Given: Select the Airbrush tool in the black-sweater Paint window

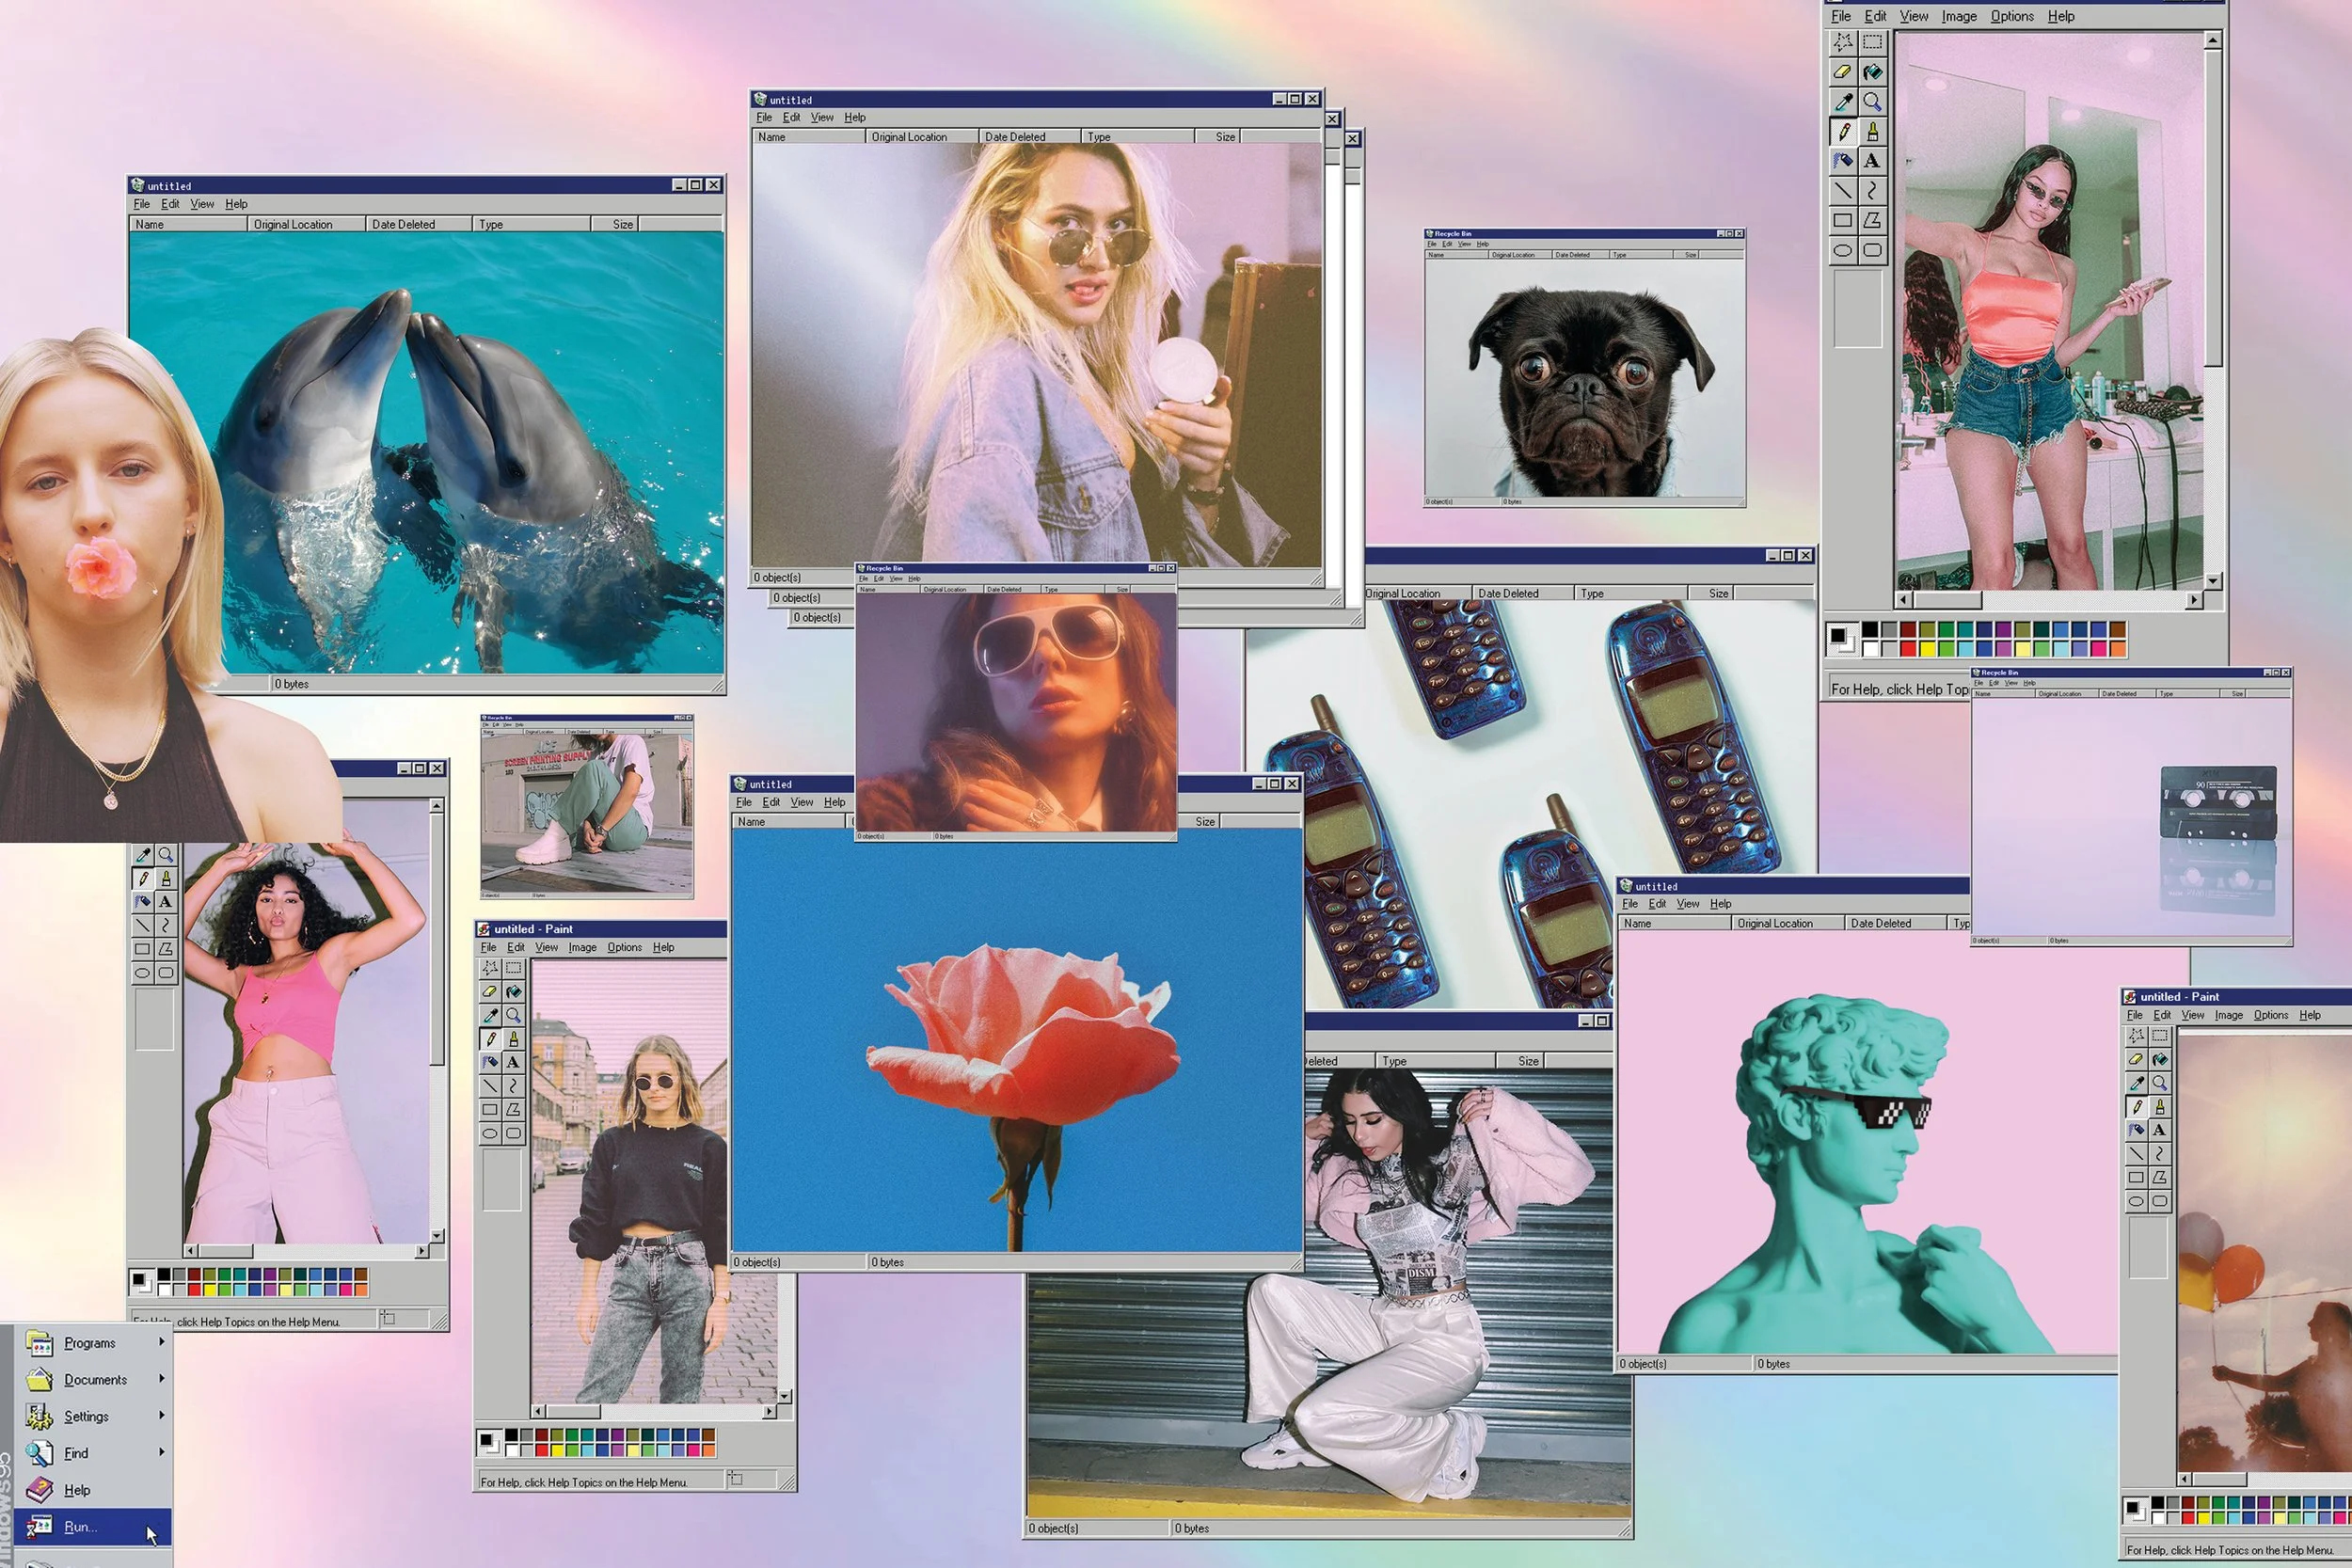Looking at the screenshot, I should tap(490, 1062).
